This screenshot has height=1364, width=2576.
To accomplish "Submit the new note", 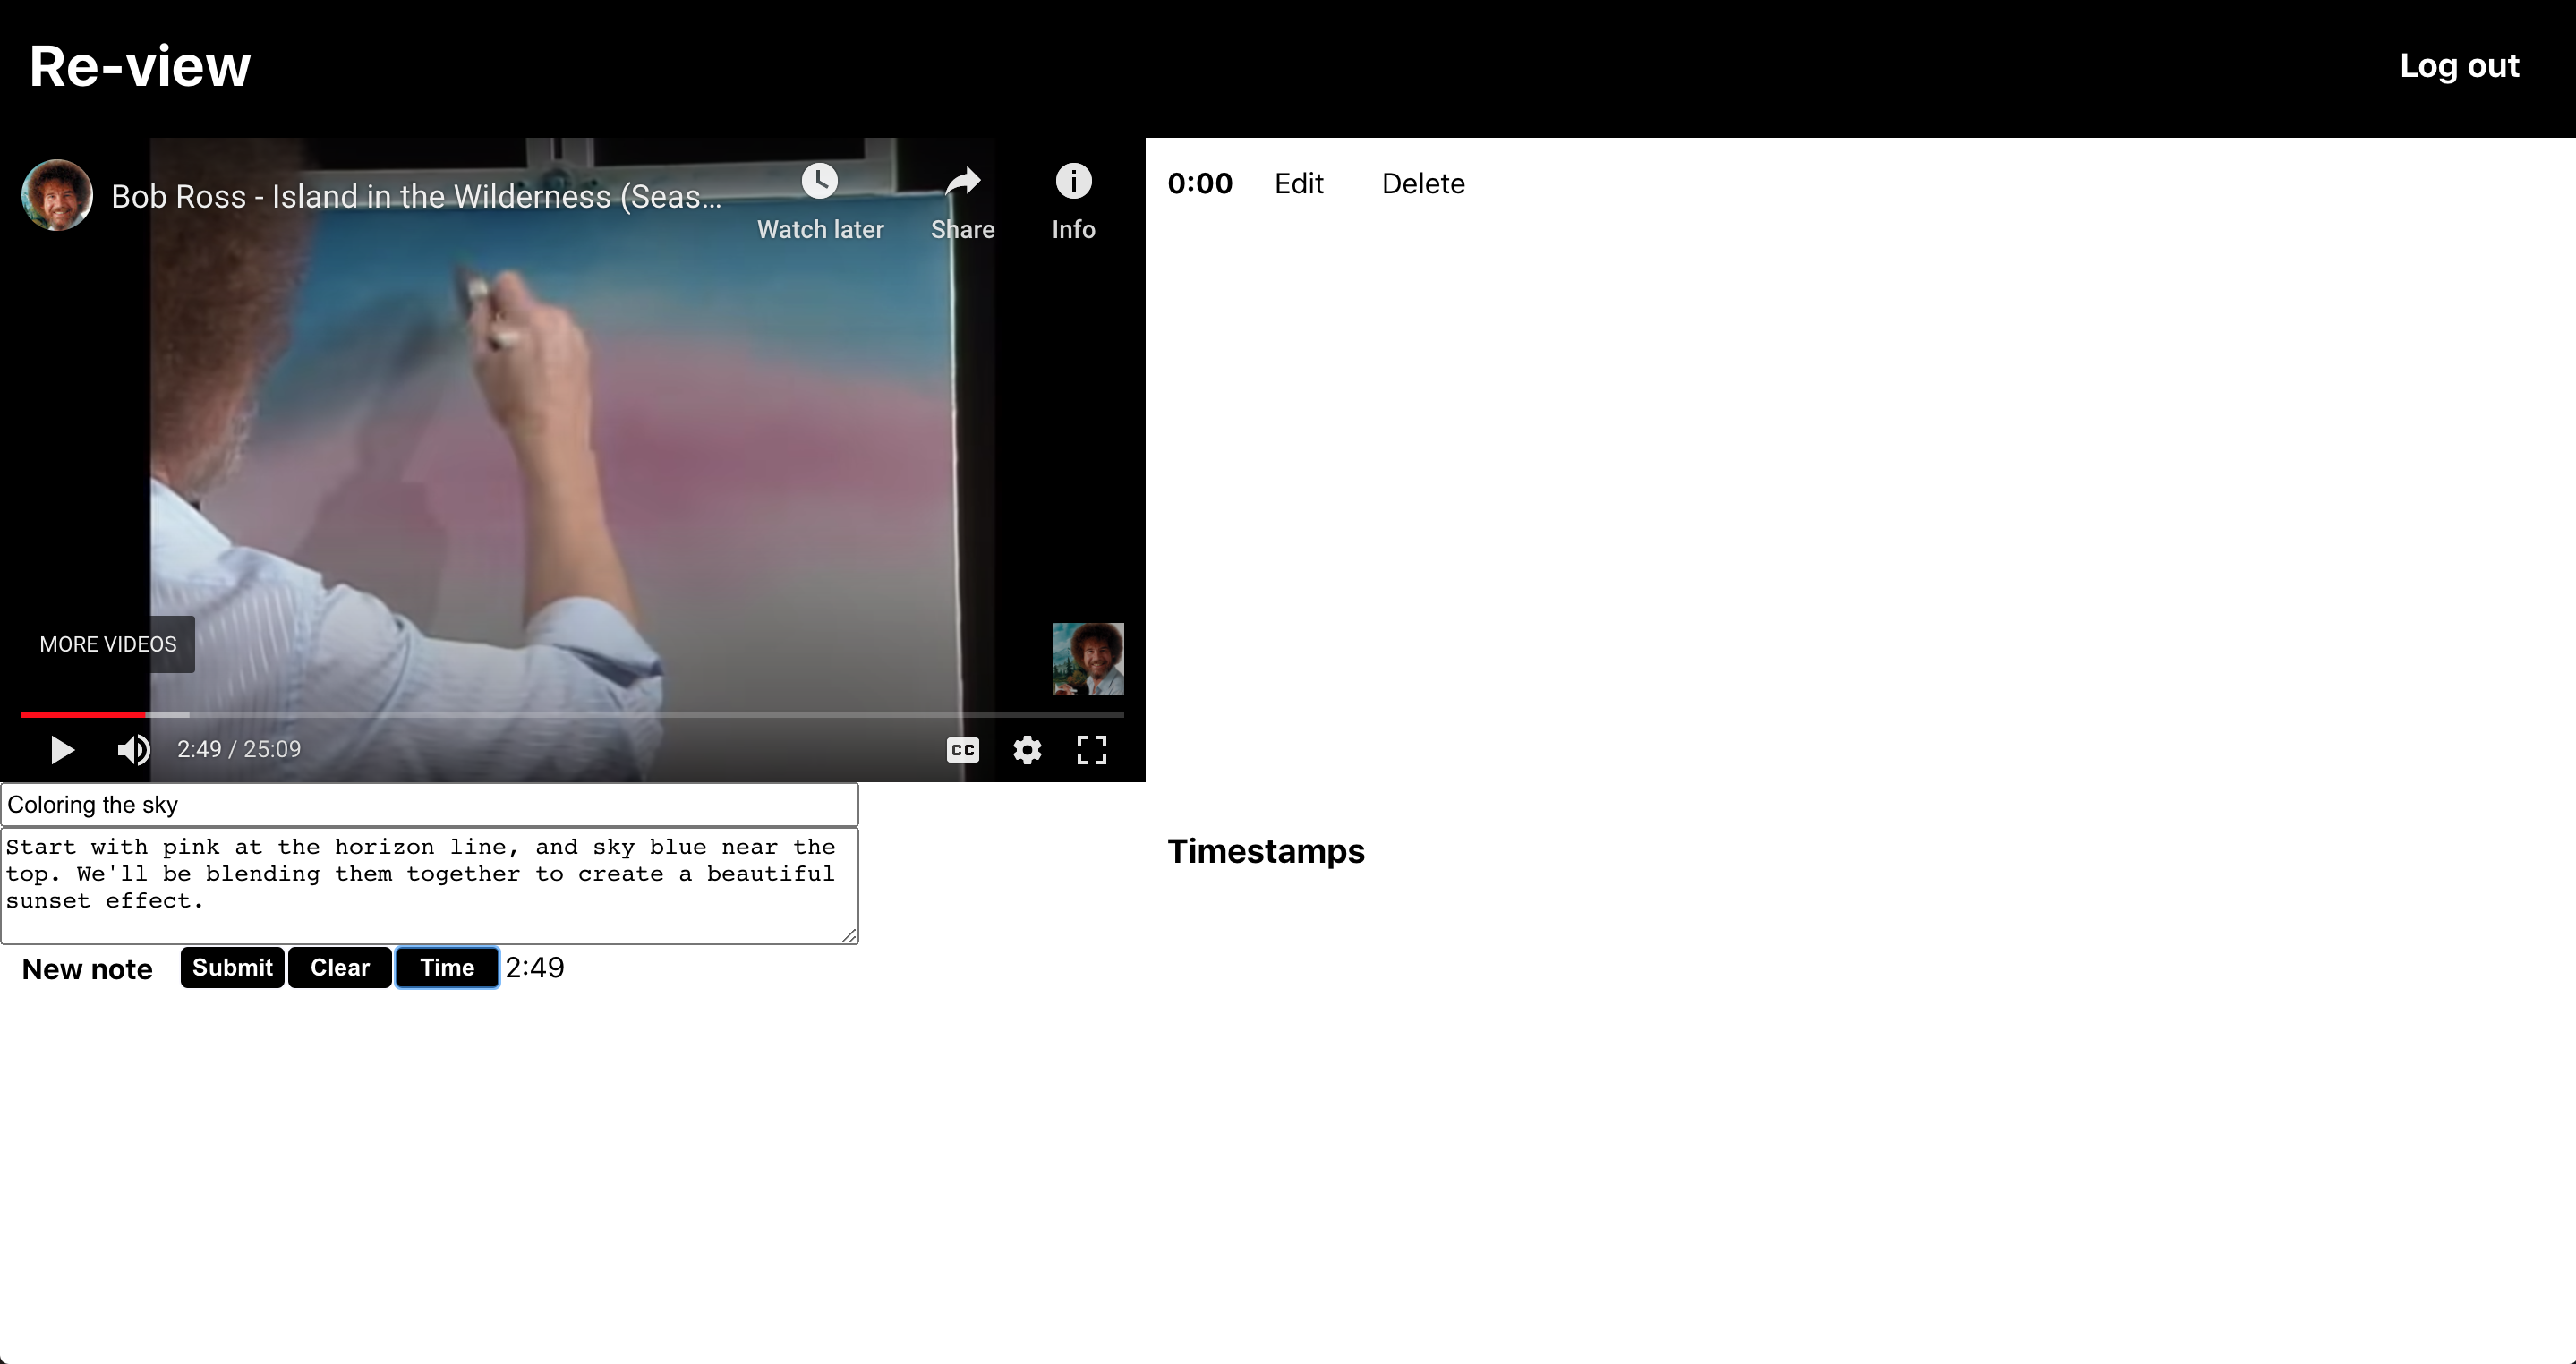I will [232, 968].
